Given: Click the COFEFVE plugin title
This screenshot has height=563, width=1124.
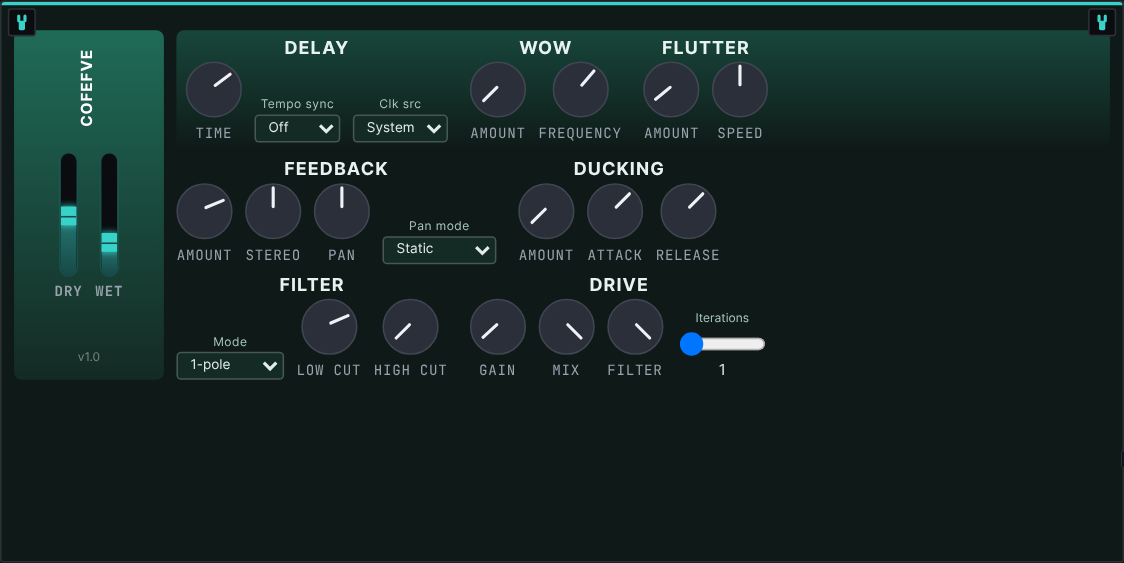Looking at the screenshot, I should point(87,88).
